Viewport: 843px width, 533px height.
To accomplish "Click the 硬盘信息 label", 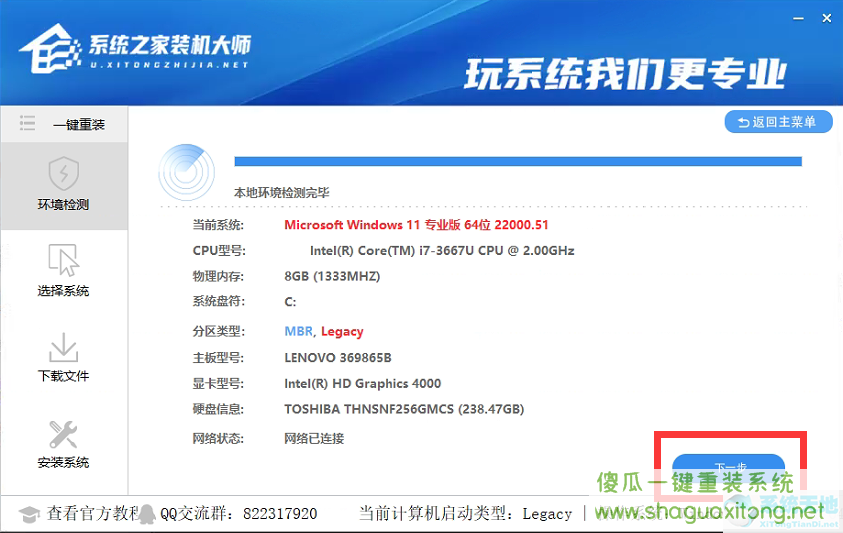I will [218, 409].
